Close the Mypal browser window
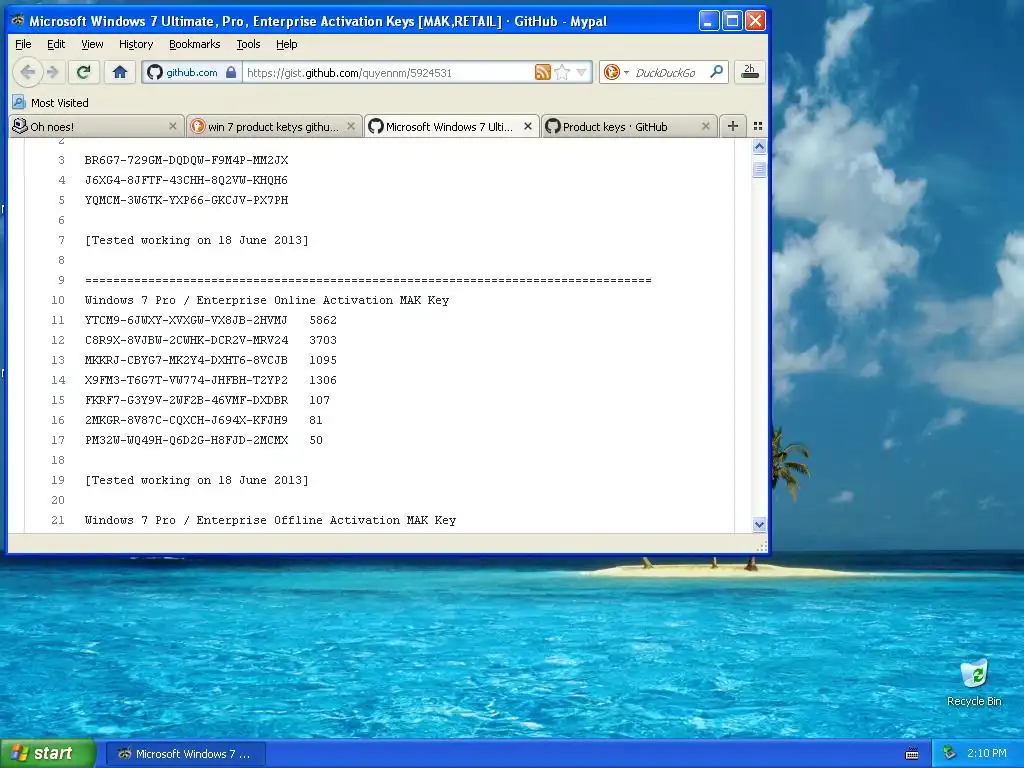The width and height of the screenshot is (1024, 768). (756, 21)
